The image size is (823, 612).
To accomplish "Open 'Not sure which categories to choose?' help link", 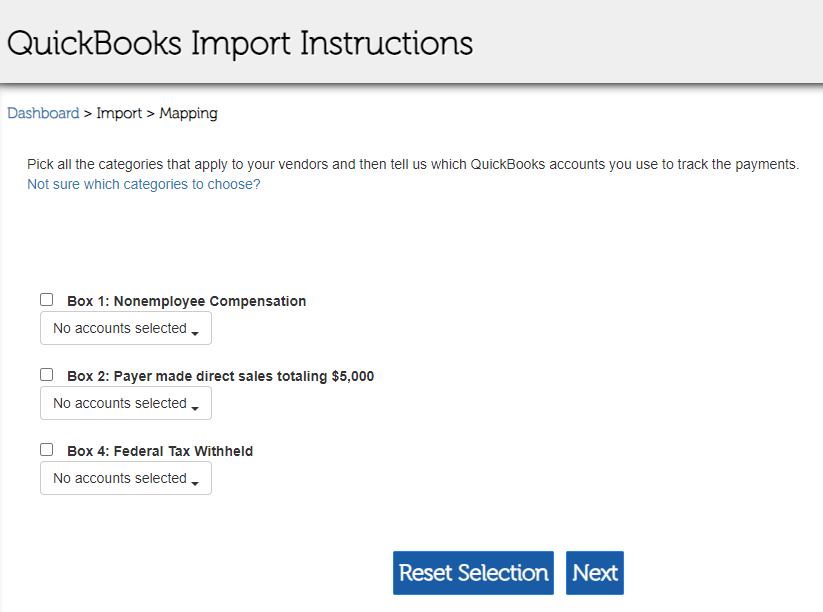I will [x=143, y=184].
